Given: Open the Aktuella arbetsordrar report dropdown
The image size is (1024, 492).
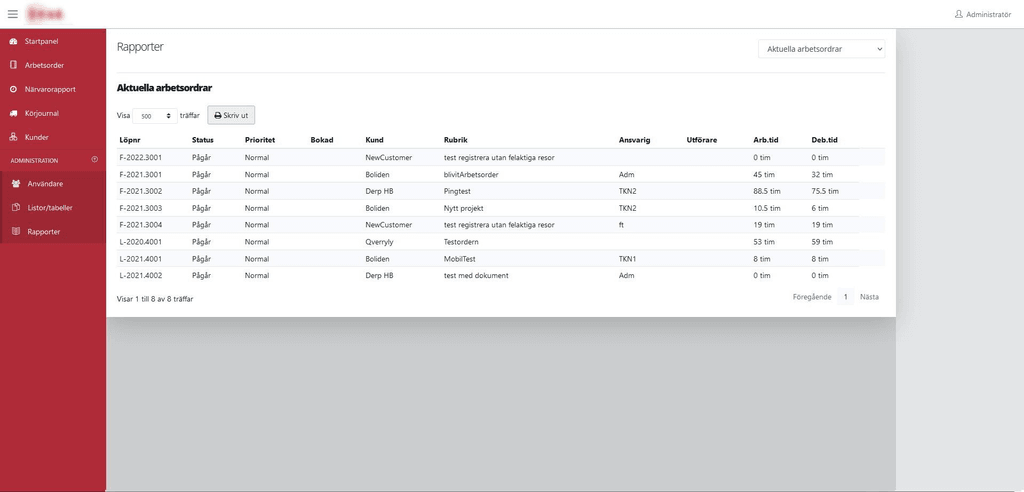Looking at the screenshot, I should pos(821,49).
